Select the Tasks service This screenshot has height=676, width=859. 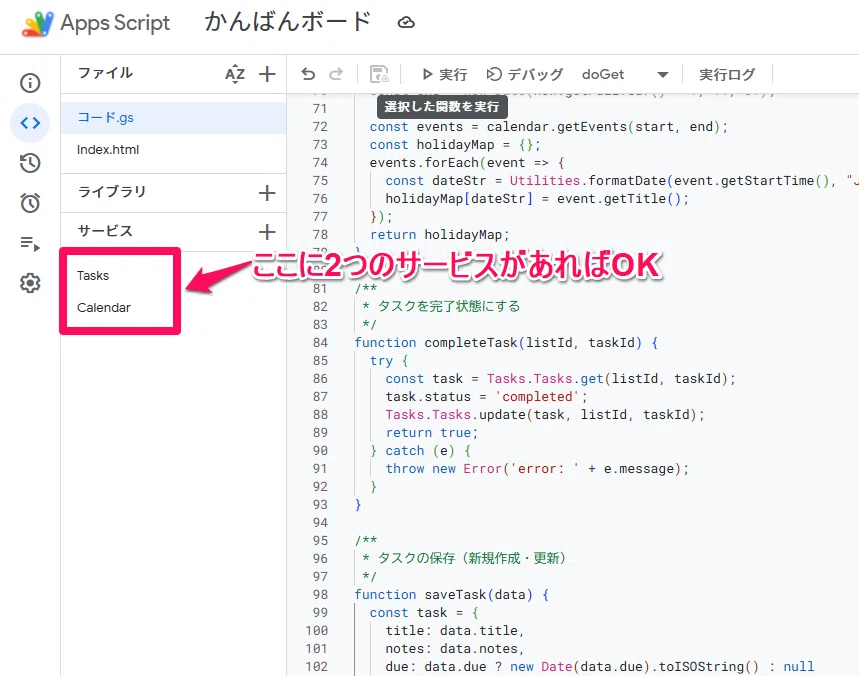coord(93,276)
